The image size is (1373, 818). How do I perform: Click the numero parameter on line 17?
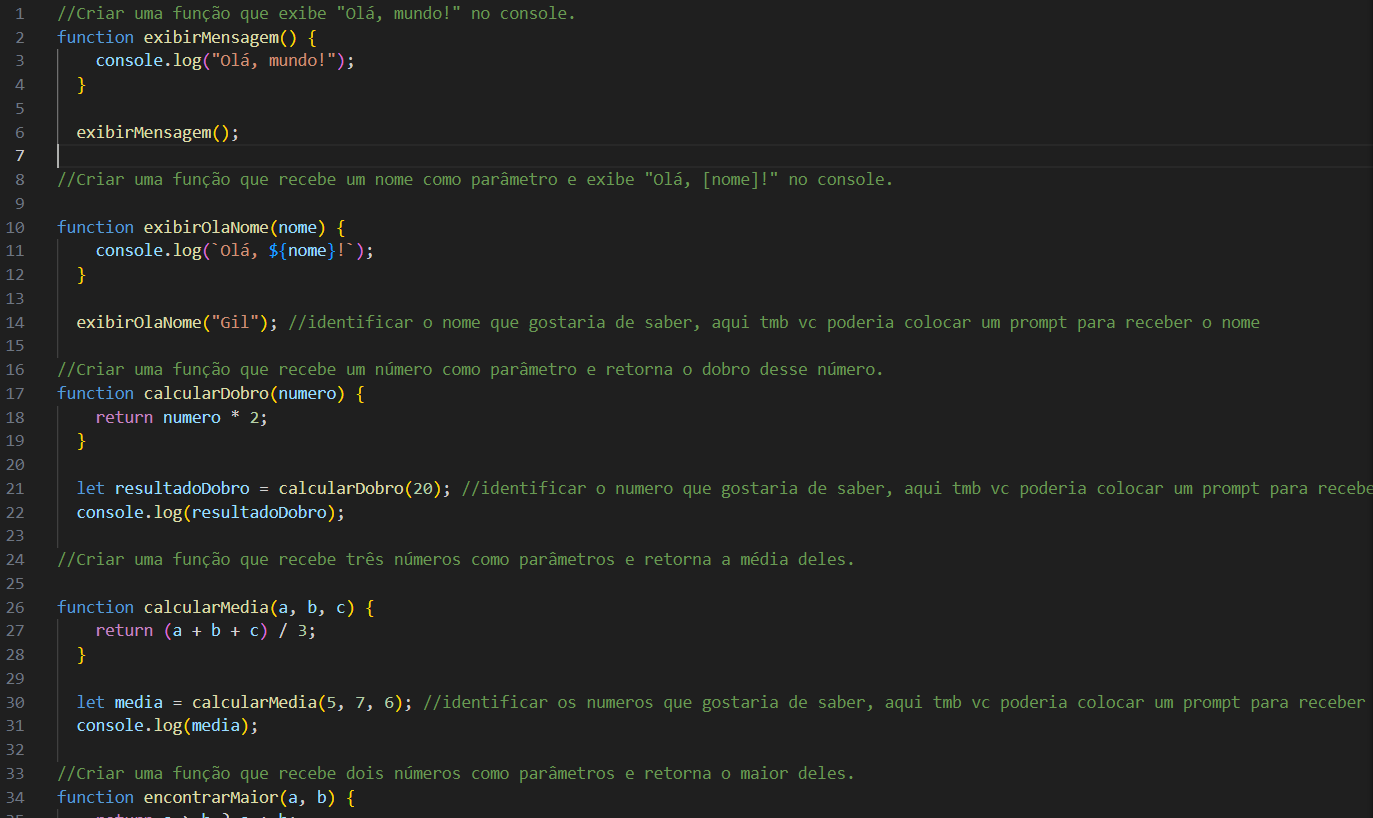pyautogui.click(x=307, y=393)
